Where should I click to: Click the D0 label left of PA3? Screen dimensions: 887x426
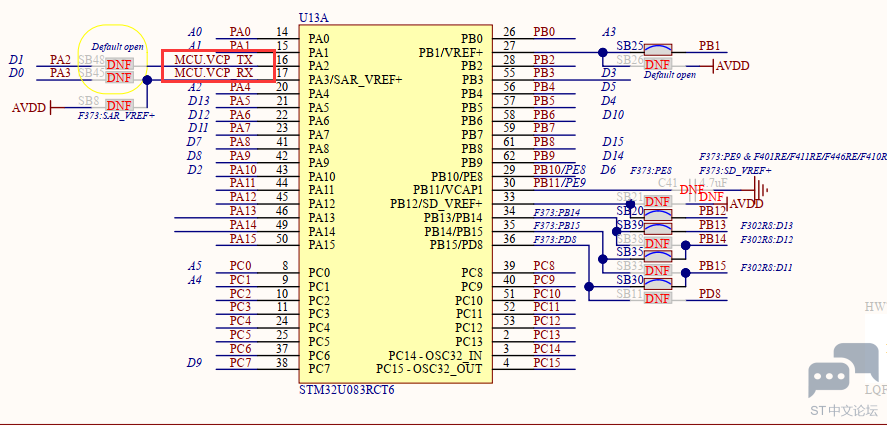pyautogui.click(x=16, y=73)
